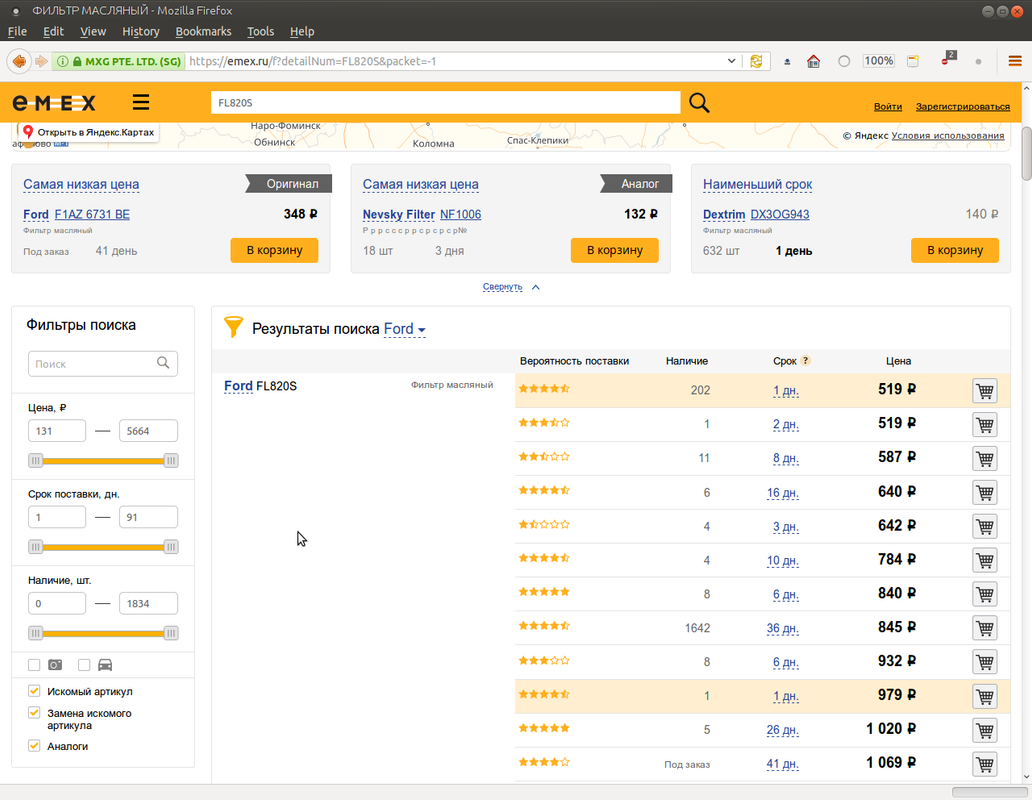This screenshot has width=1032, height=800.
Task: Click the notification icon with badge 2
Action: point(948,59)
